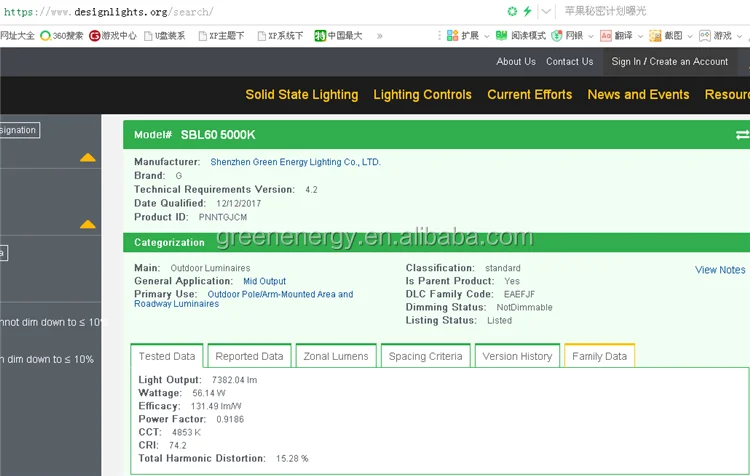Open the 游戏中心 bookmark icon
The width and height of the screenshot is (750, 476).
95,36
